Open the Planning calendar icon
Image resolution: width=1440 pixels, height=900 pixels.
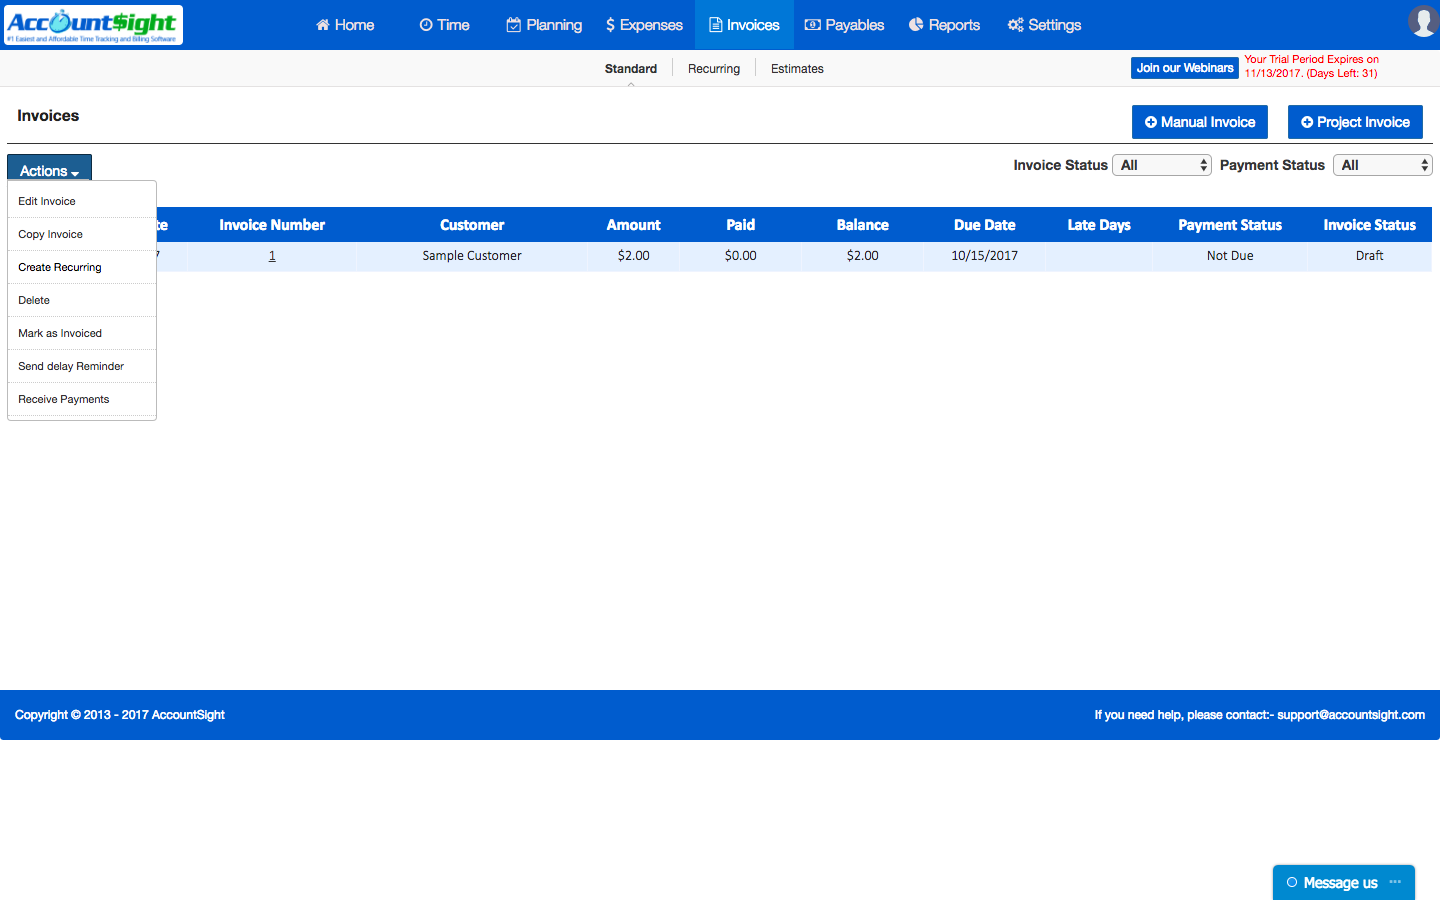(512, 24)
